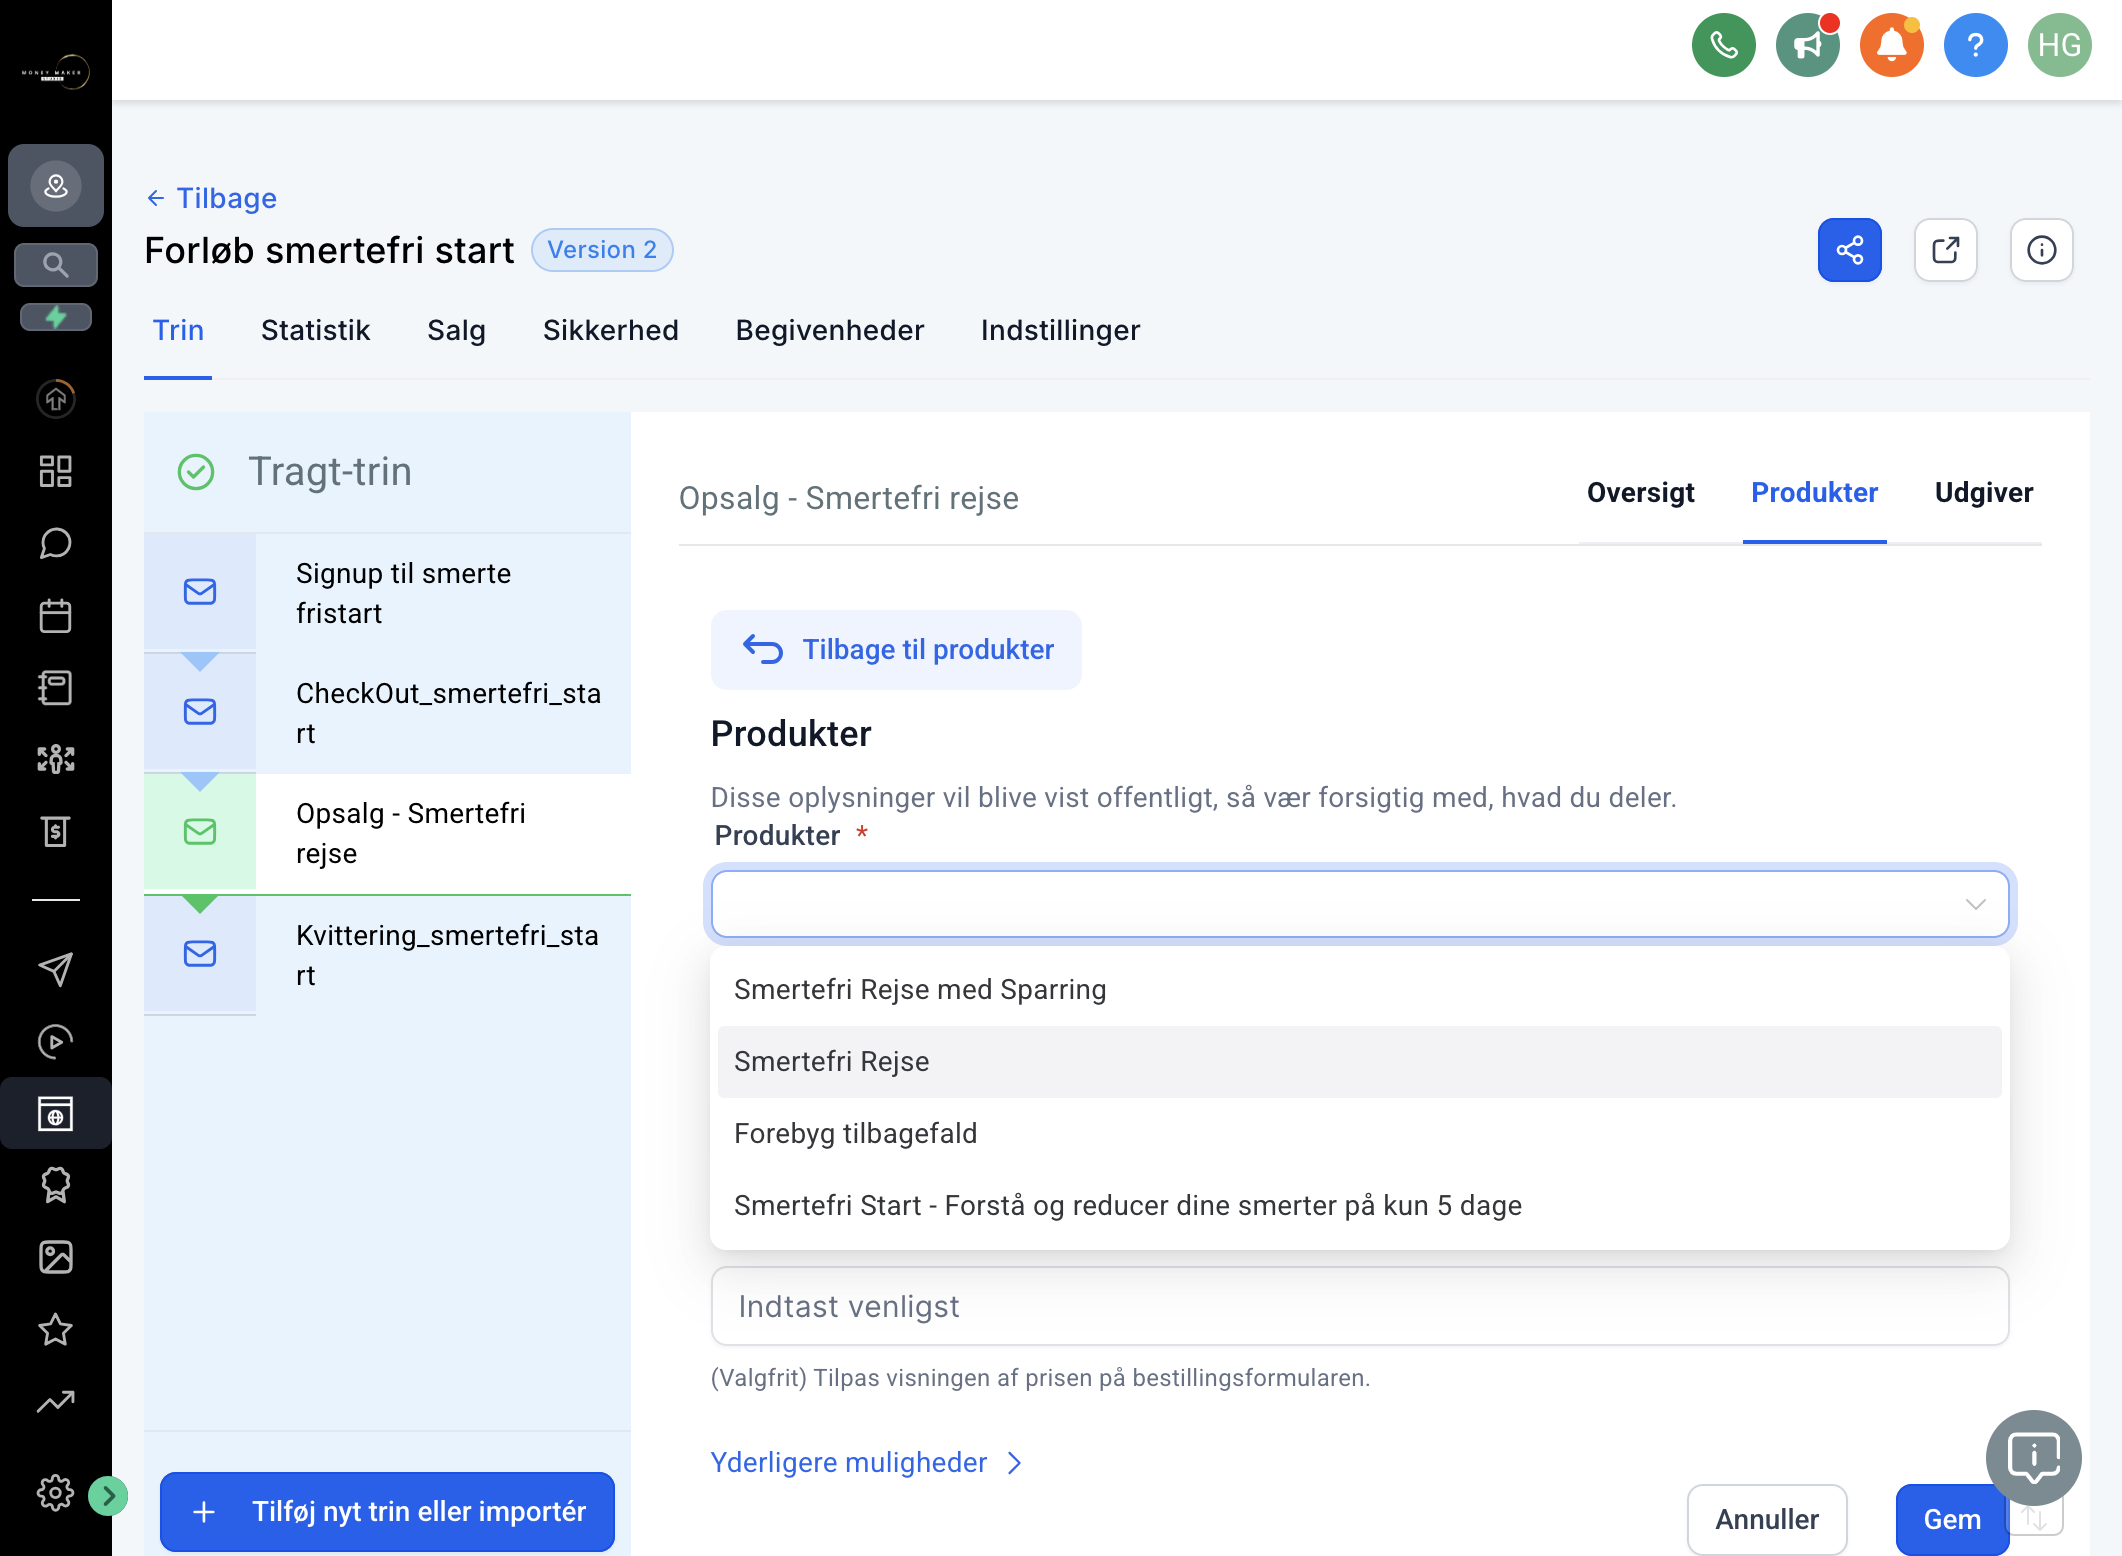Click the info circle icon
This screenshot has width=2122, height=1556.
2041,250
